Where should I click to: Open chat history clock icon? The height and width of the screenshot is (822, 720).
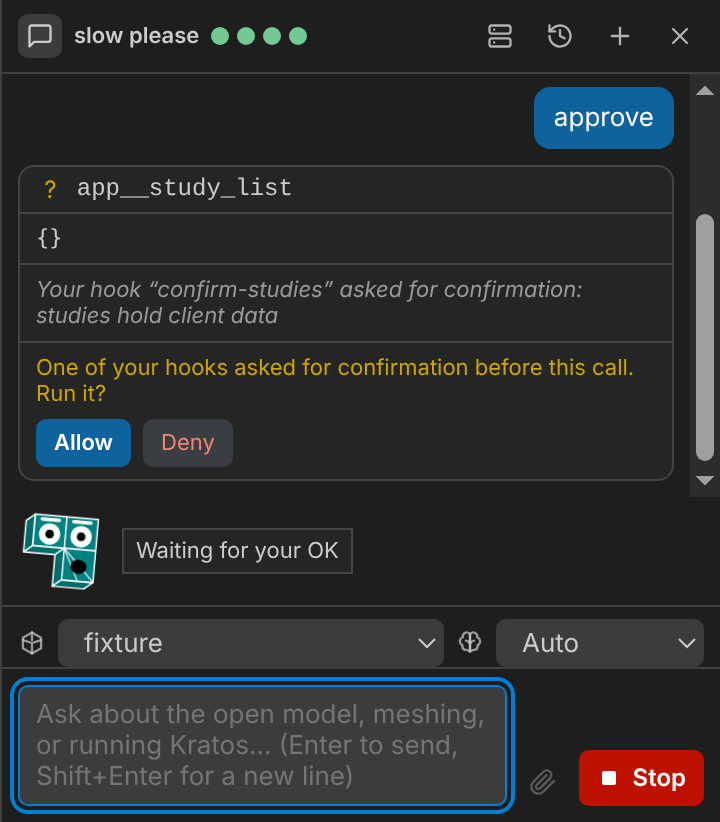coord(560,36)
